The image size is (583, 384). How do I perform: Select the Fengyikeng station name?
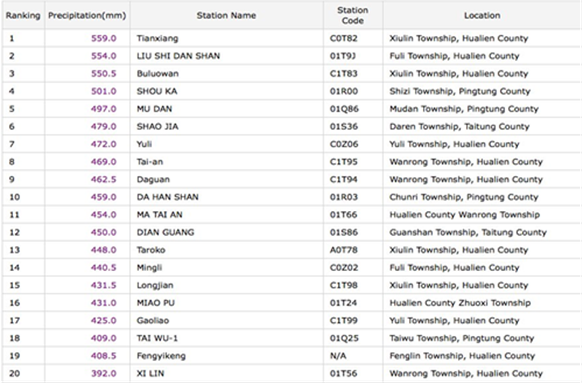161,356
